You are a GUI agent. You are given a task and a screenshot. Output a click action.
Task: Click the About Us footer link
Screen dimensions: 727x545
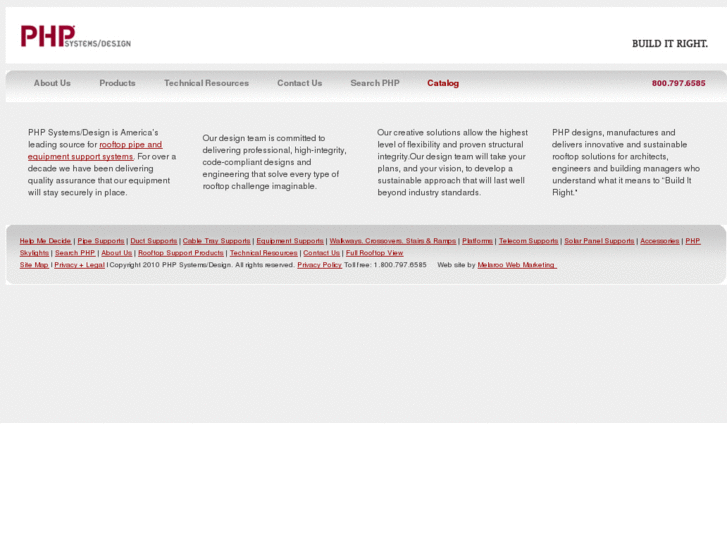point(116,253)
